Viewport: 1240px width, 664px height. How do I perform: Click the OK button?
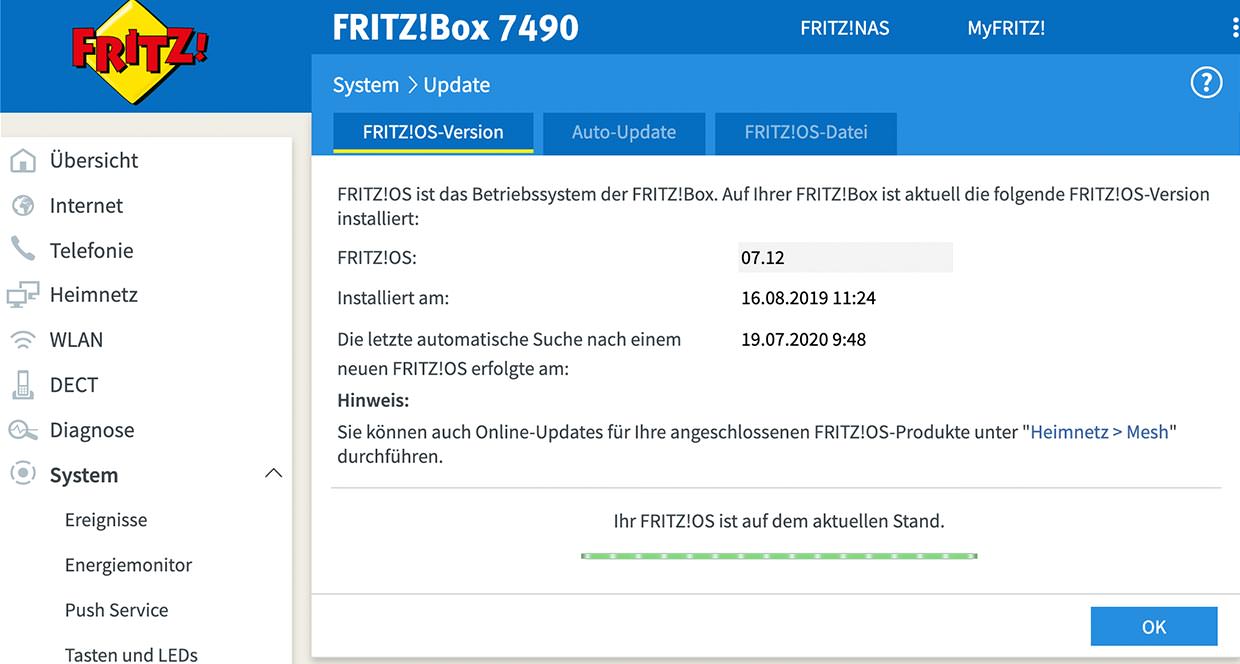pos(1154,627)
